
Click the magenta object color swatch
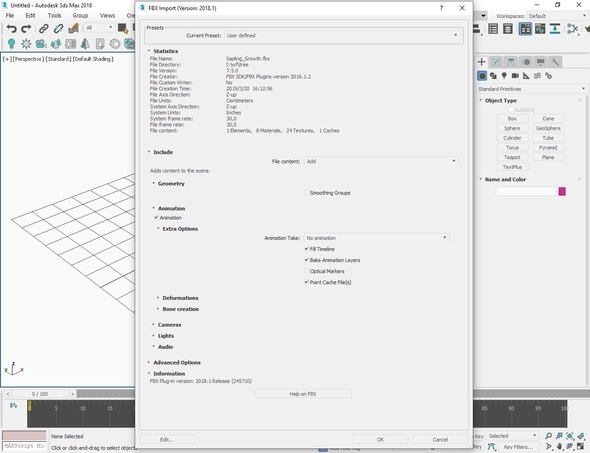(562, 192)
